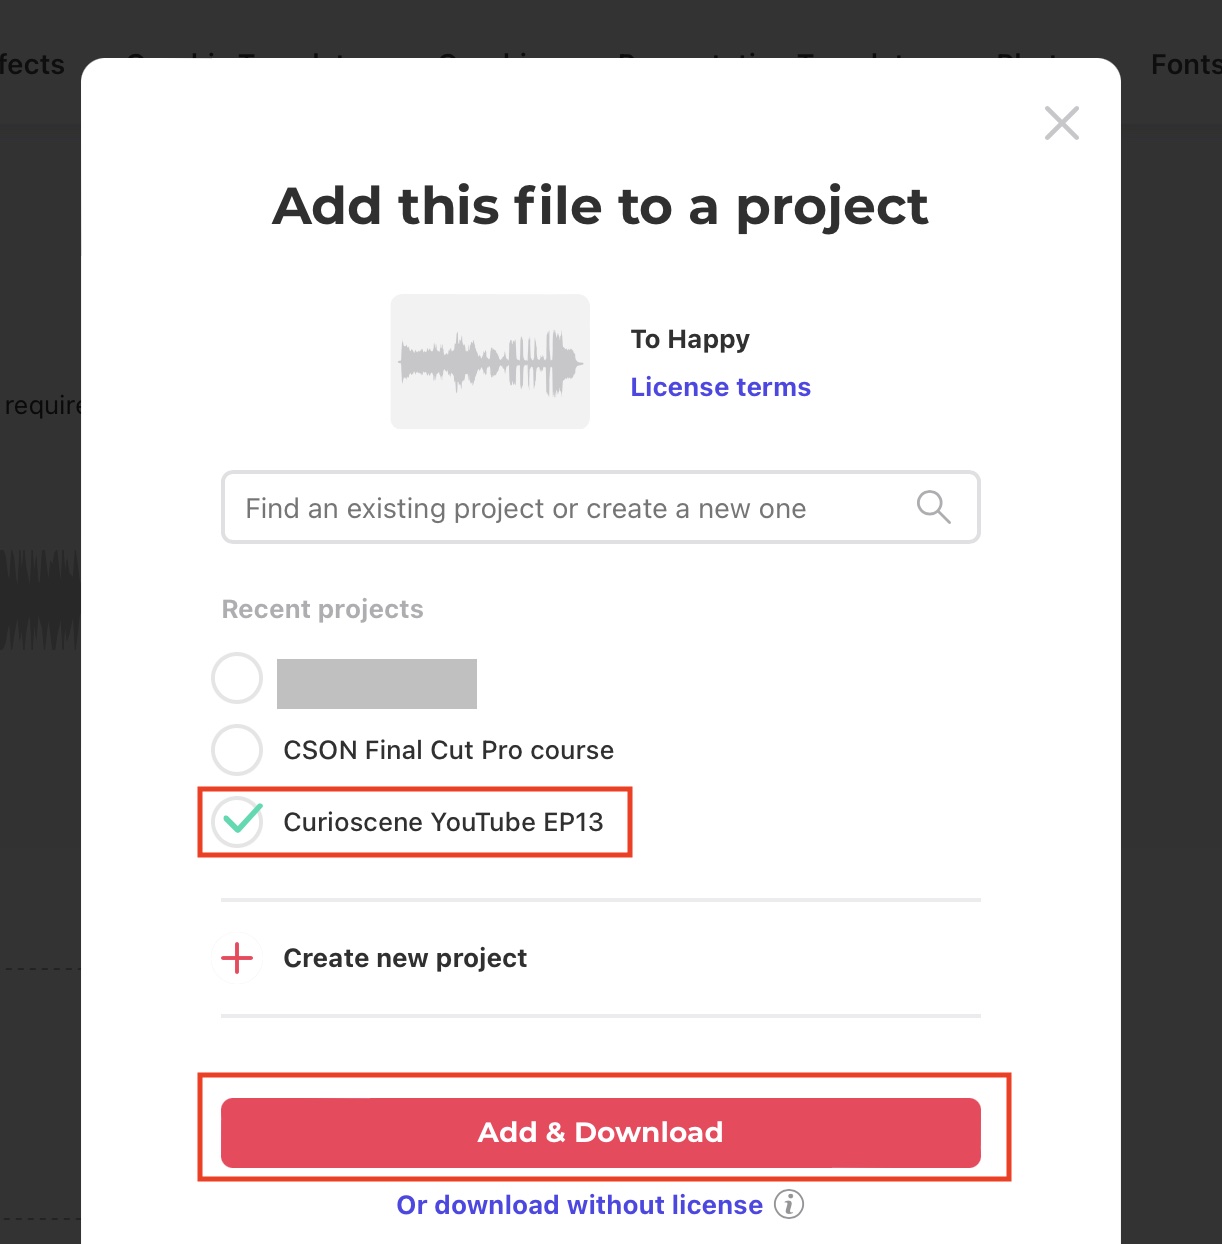Click the To Happy waveform thumbnail

[x=490, y=361]
